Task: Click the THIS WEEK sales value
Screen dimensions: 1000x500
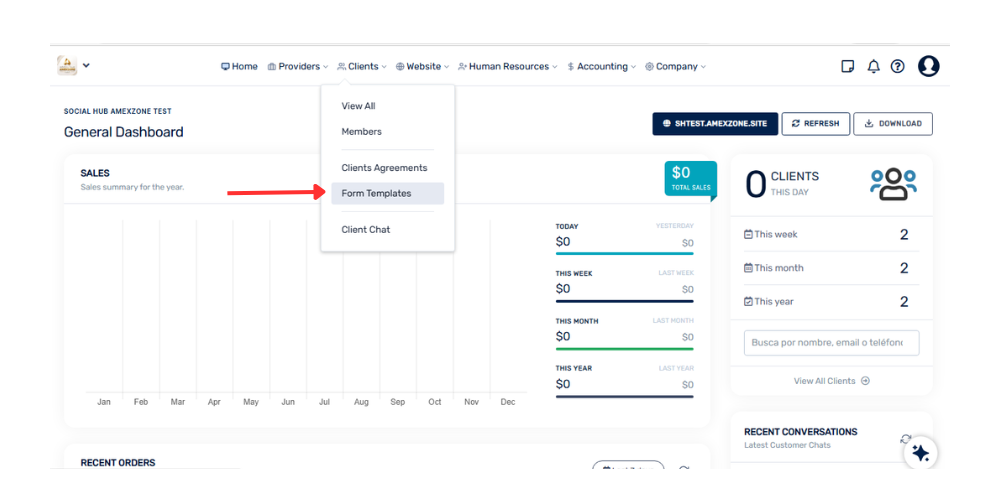Action: click(x=562, y=289)
